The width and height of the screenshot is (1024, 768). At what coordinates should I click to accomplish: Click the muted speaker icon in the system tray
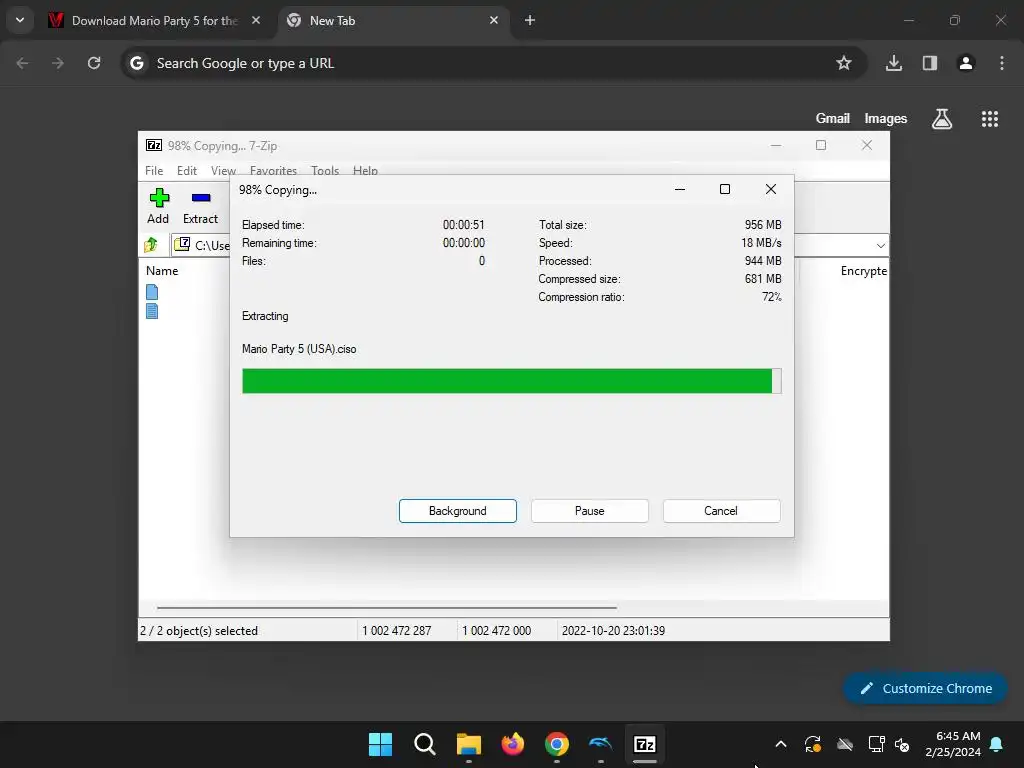[x=902, y=744]
